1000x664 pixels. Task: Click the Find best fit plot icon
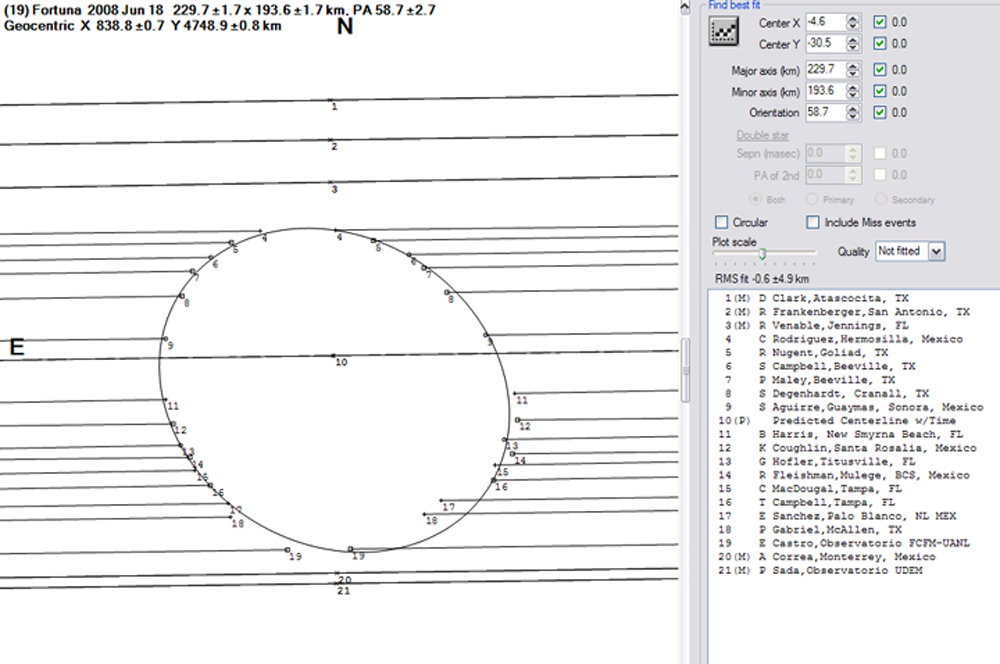coord(723,33)
